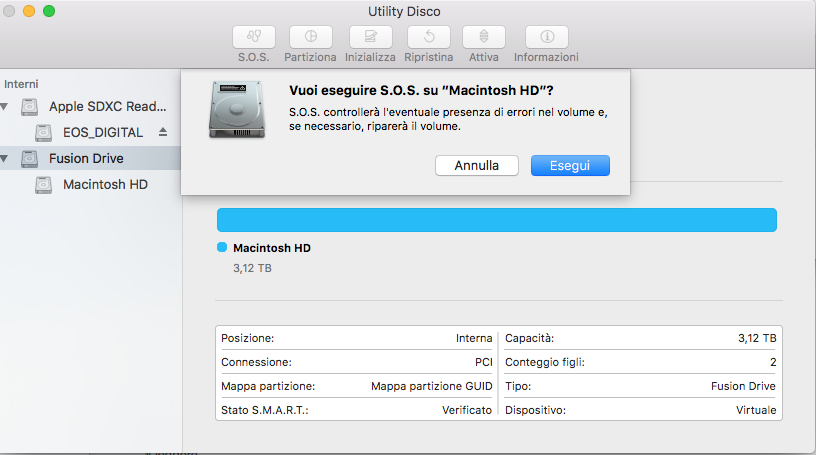This screenshot has height=455, width=816.
Task: Select the Inizializza erase toolbar icon
Action: (371, 37)
